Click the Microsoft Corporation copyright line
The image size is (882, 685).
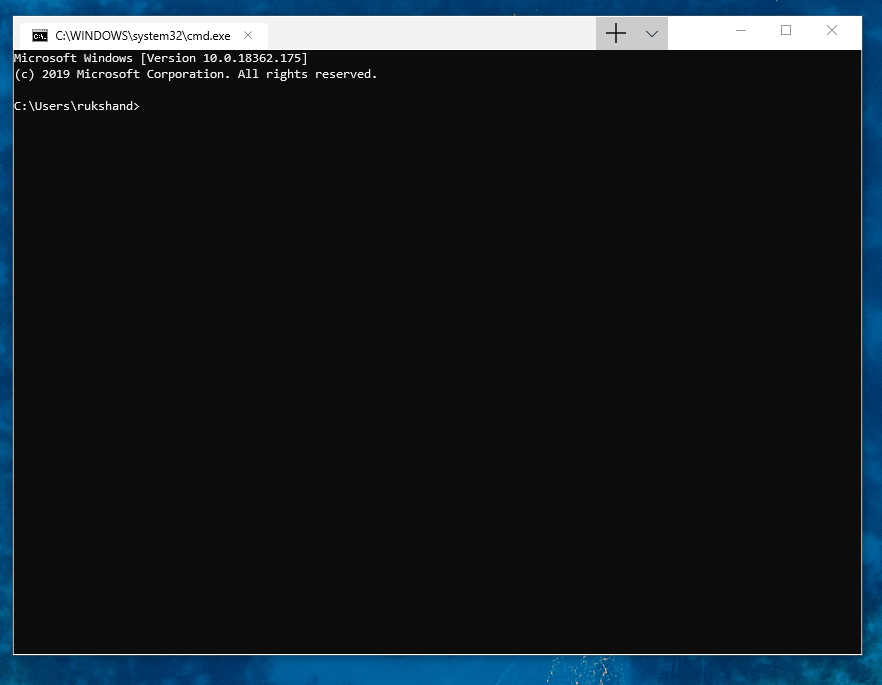click(x=195, y=74)
